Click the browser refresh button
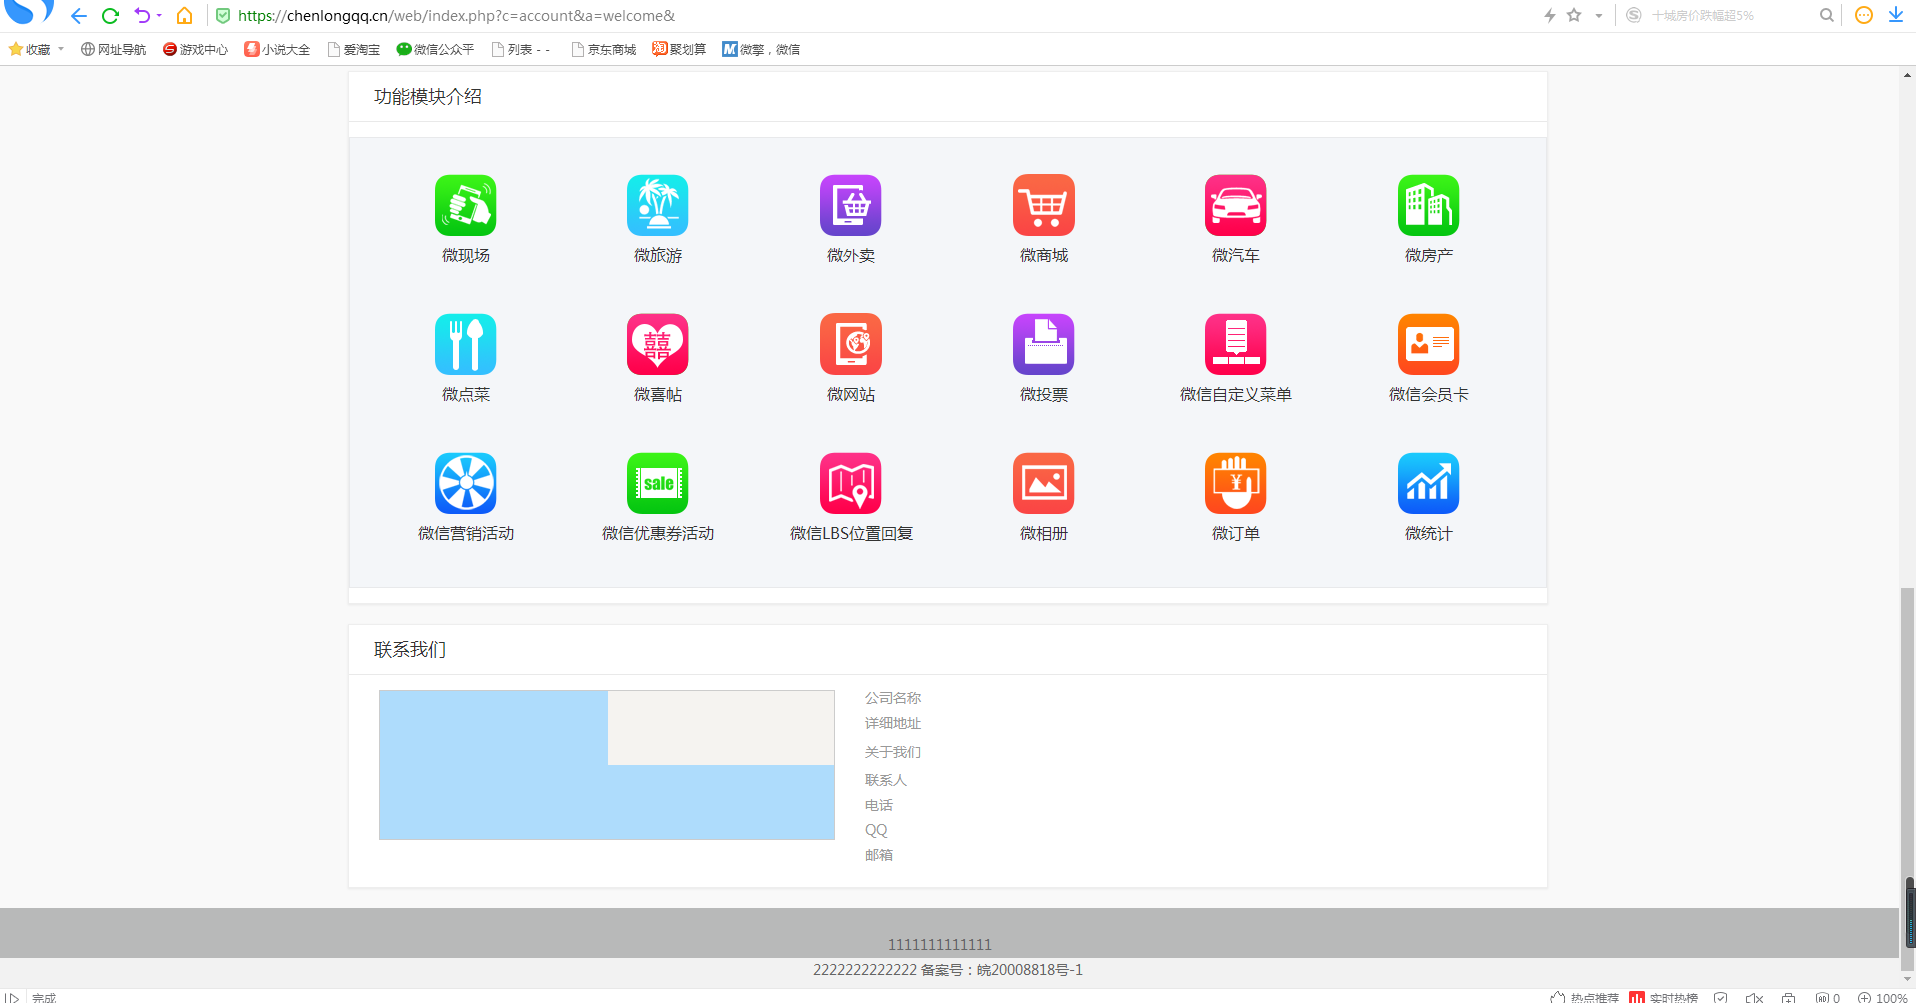 tap(111, 16)
